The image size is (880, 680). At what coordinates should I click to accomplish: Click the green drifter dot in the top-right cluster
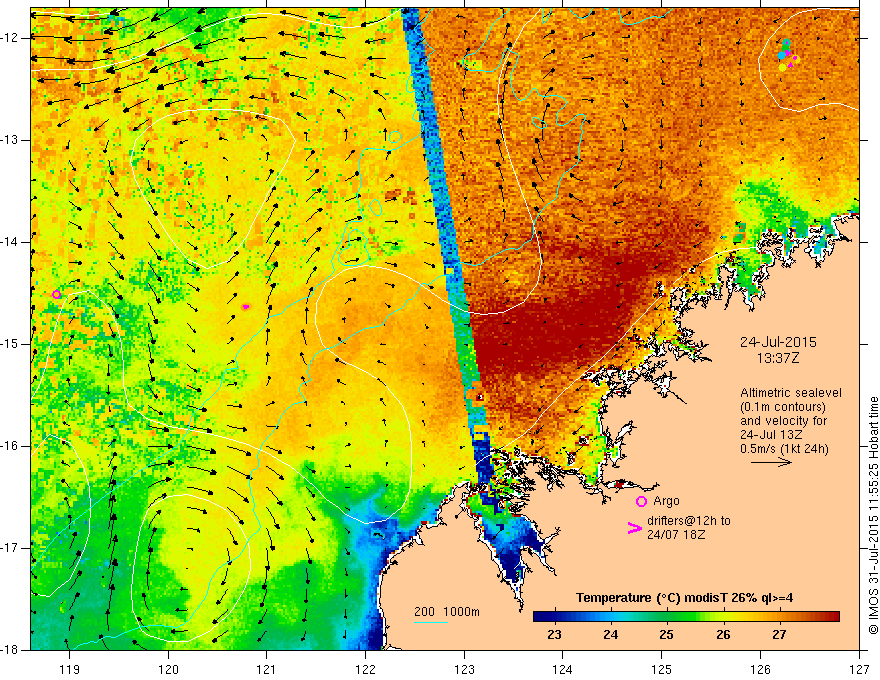pos(786,48)
